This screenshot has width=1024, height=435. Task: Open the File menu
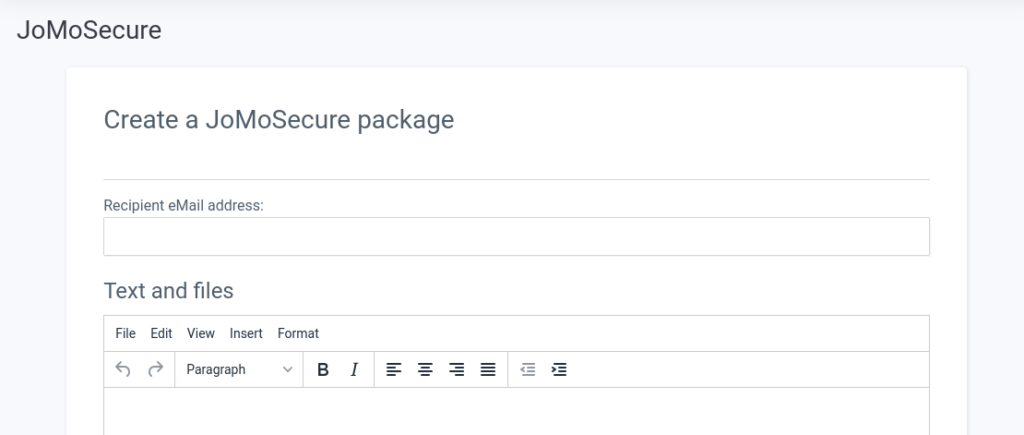tap(126, 333)
